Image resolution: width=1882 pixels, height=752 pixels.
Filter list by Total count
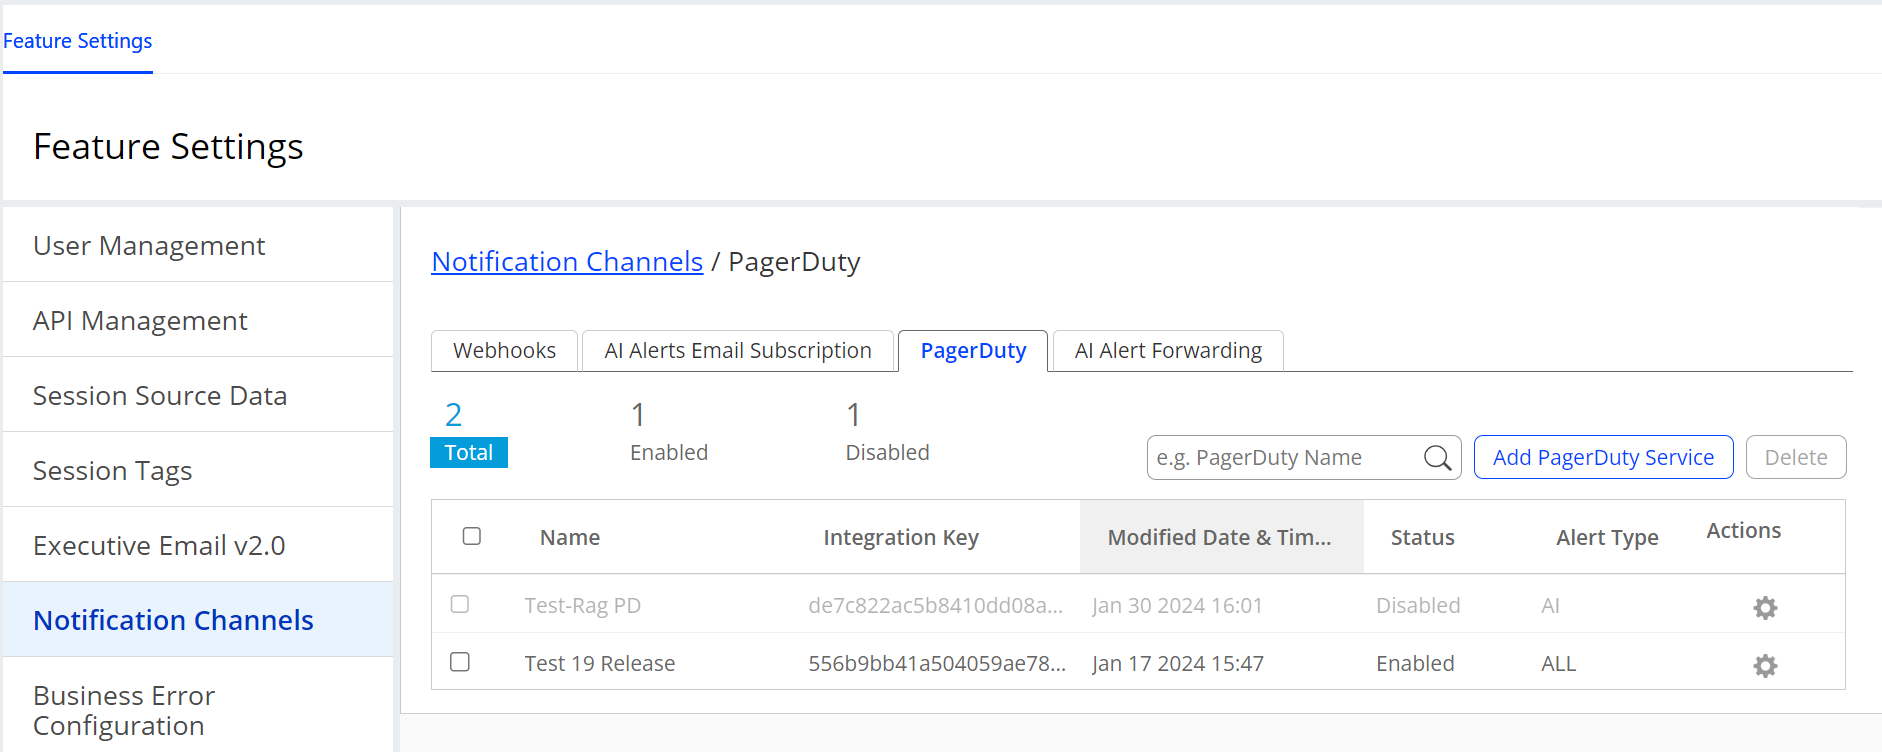468,452
